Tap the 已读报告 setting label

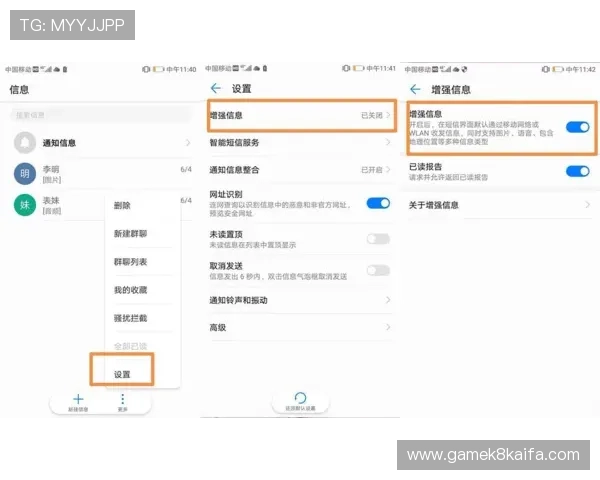[425, 167]
